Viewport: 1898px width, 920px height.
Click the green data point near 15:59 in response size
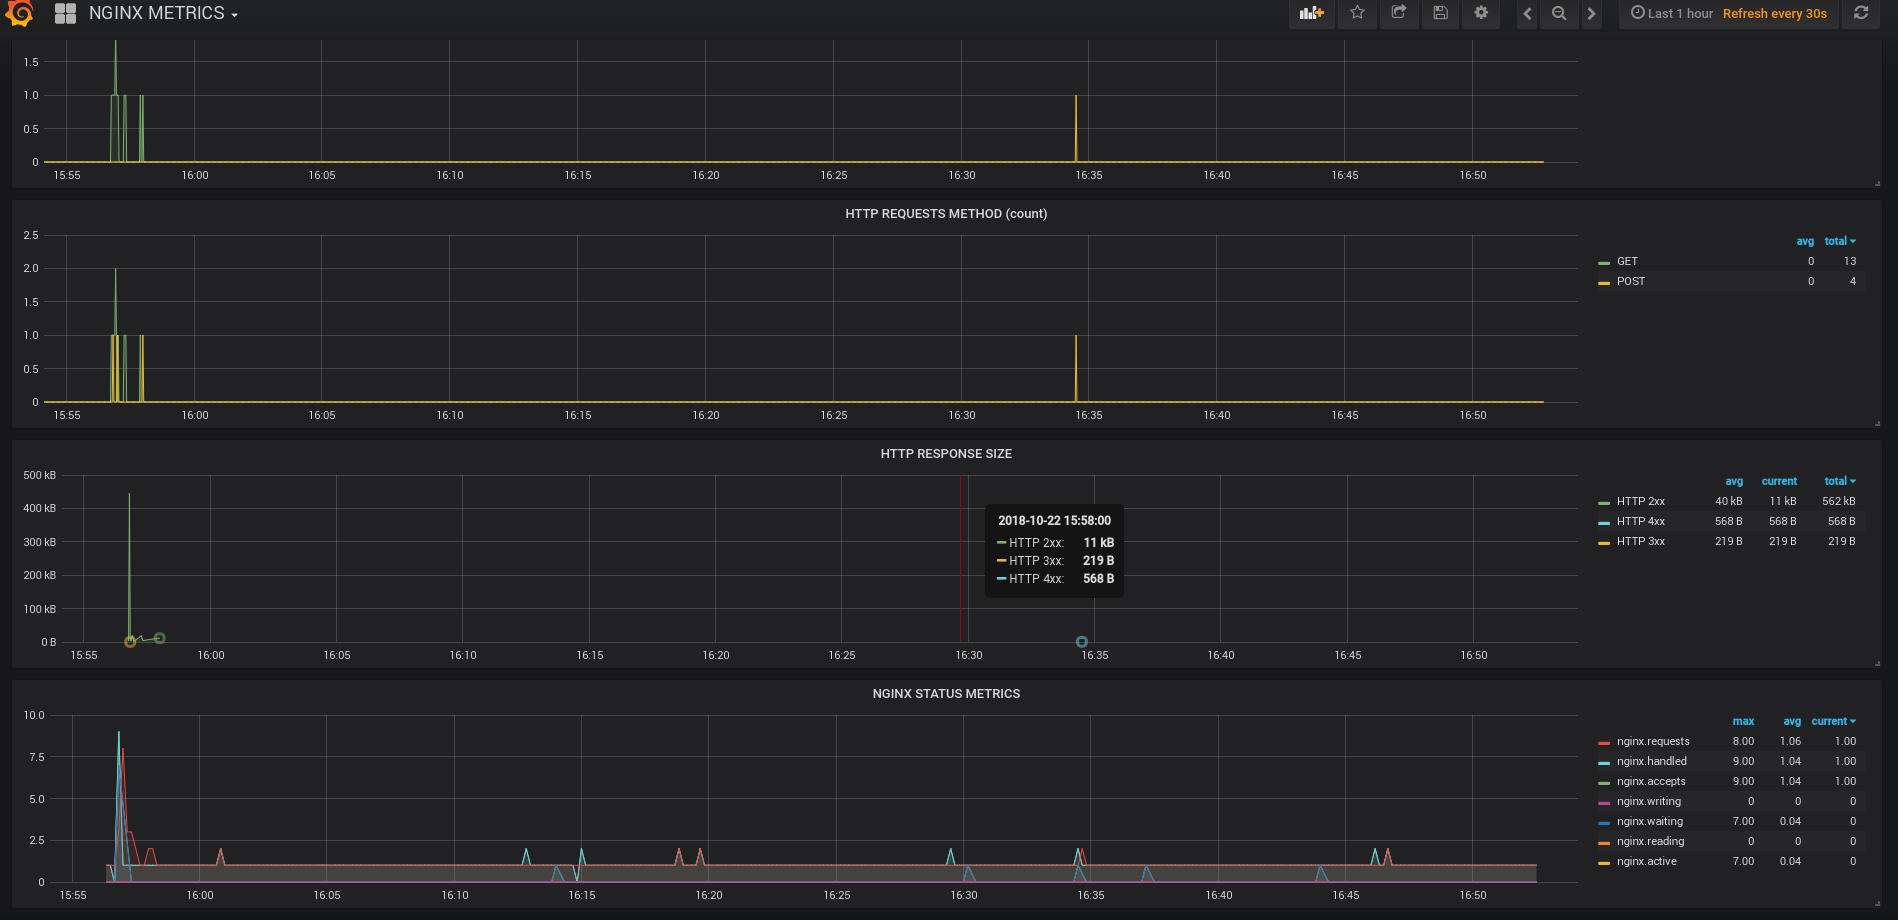[x=159, y=638]
